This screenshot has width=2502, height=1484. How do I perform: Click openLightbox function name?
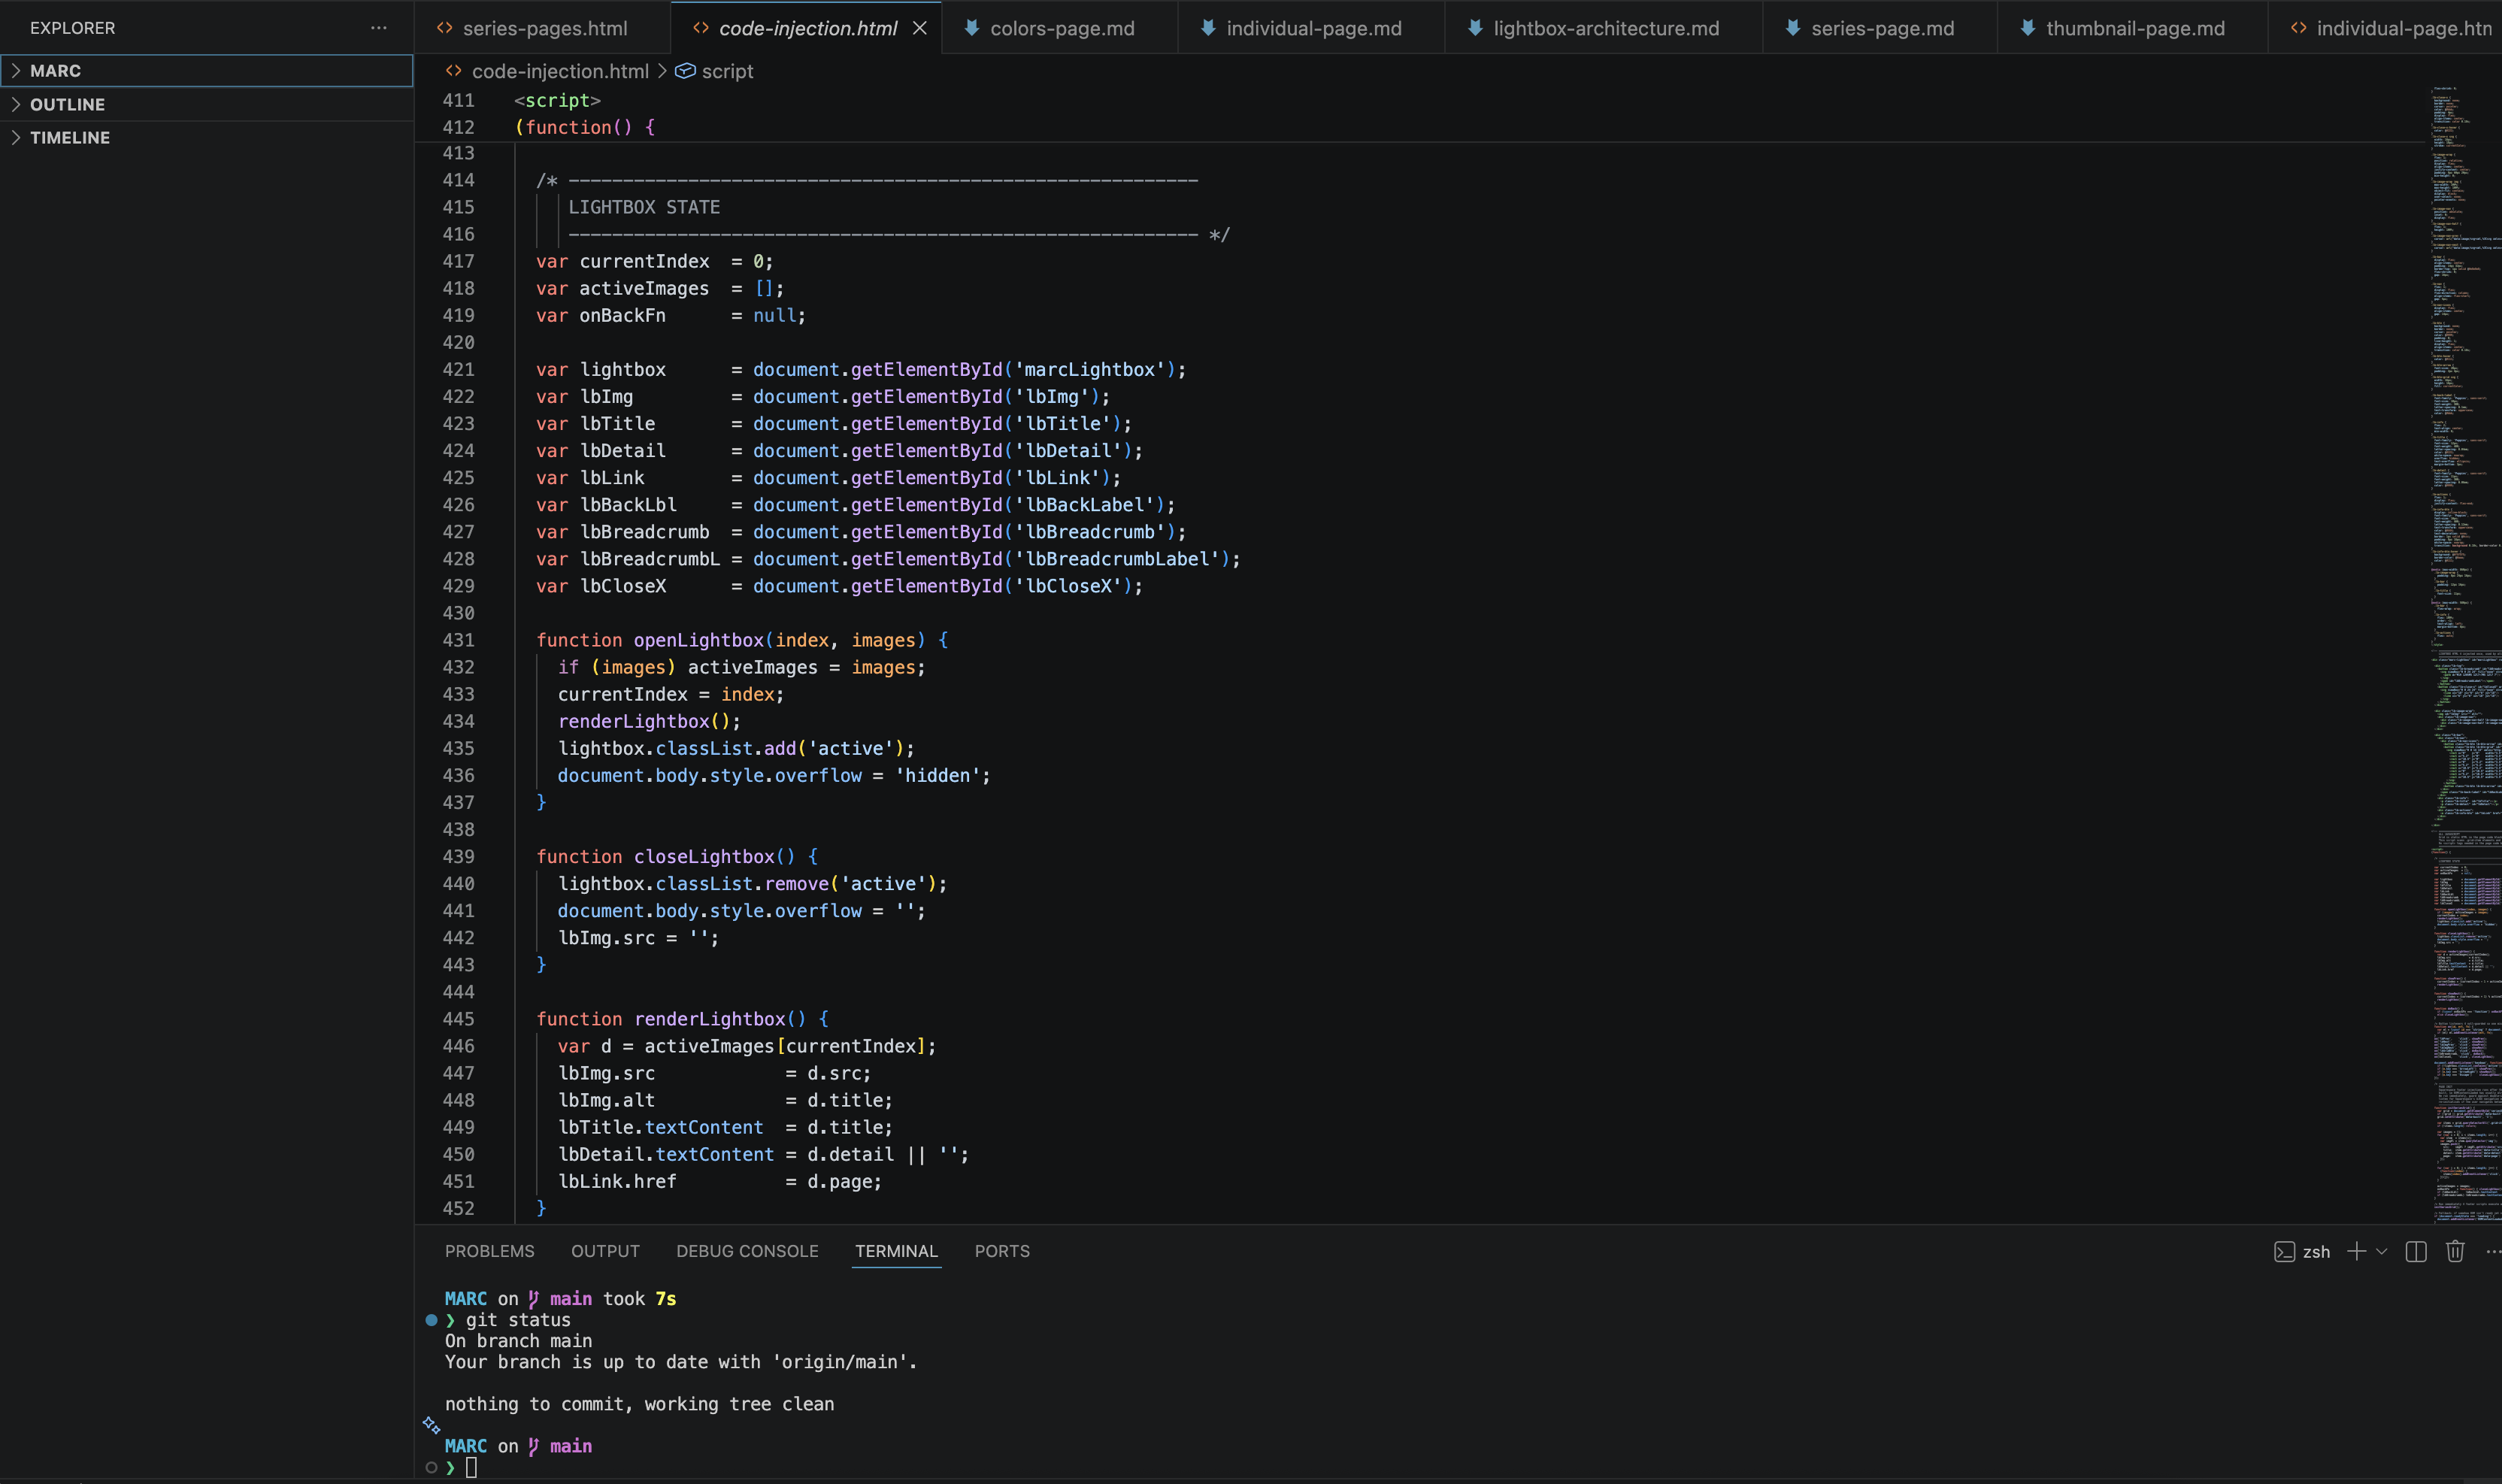pyautogui.click(x=698, y=640)
